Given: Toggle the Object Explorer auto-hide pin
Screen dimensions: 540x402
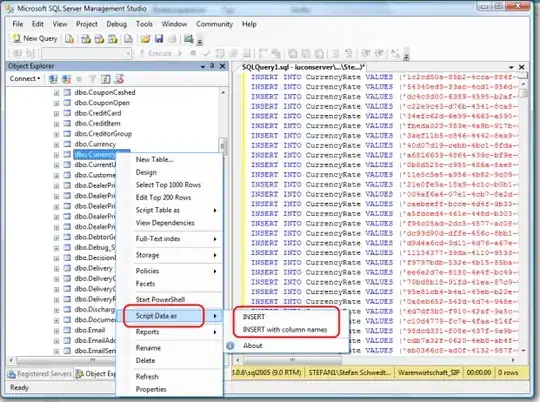Looking at the screenshot, I should click(212, 66).
